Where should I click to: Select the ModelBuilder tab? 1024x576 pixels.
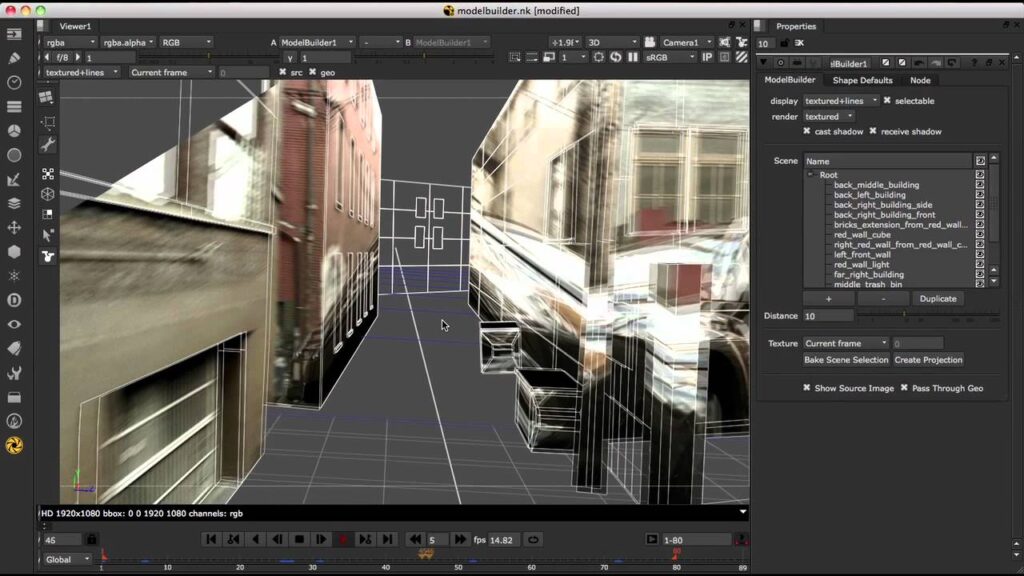(790, 80)
